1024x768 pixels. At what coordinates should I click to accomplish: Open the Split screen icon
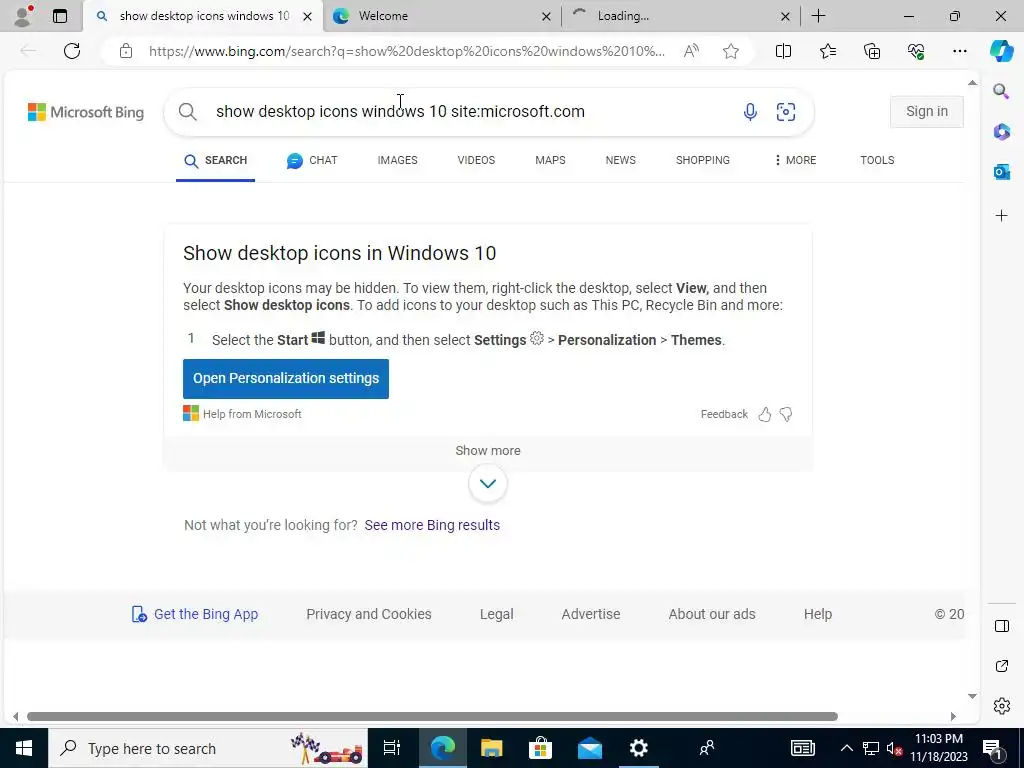tap(783, 51)
